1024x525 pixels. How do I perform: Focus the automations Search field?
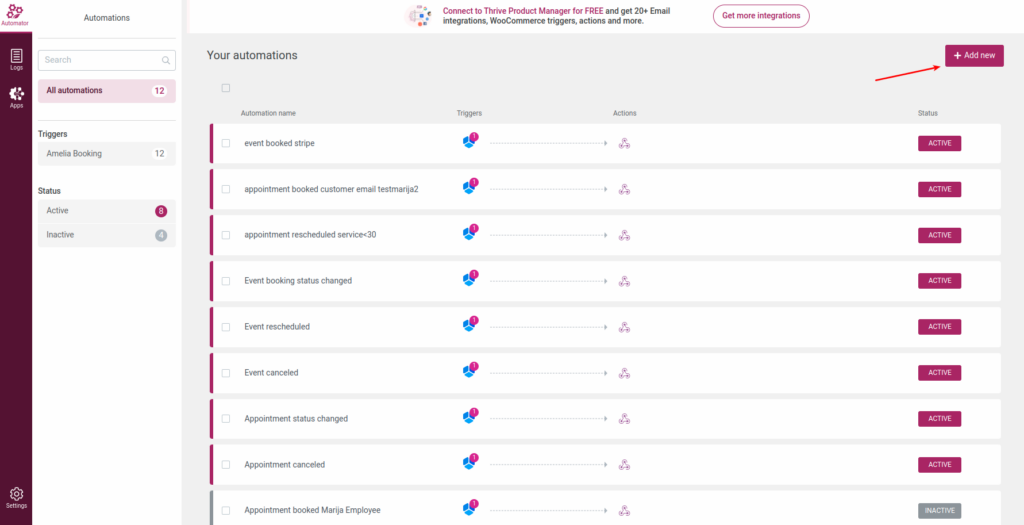(x=107, y=60)
